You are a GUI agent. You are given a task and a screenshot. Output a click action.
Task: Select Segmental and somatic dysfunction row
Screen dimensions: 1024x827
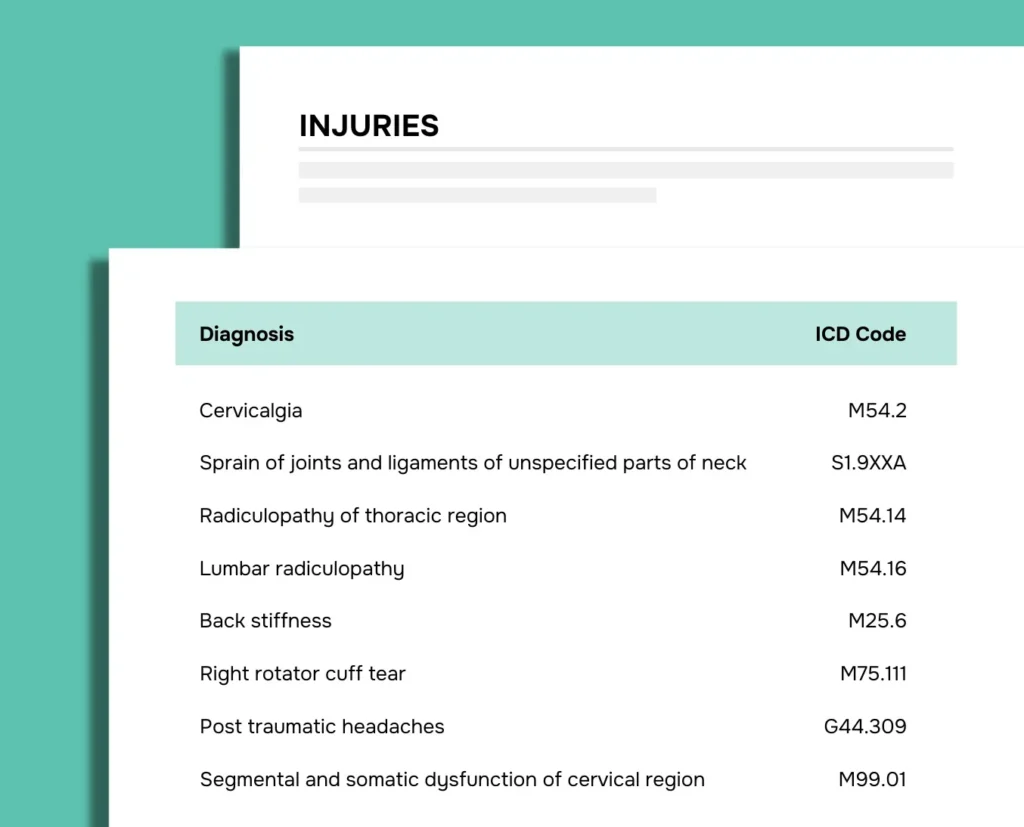click(x=452, y=780)
